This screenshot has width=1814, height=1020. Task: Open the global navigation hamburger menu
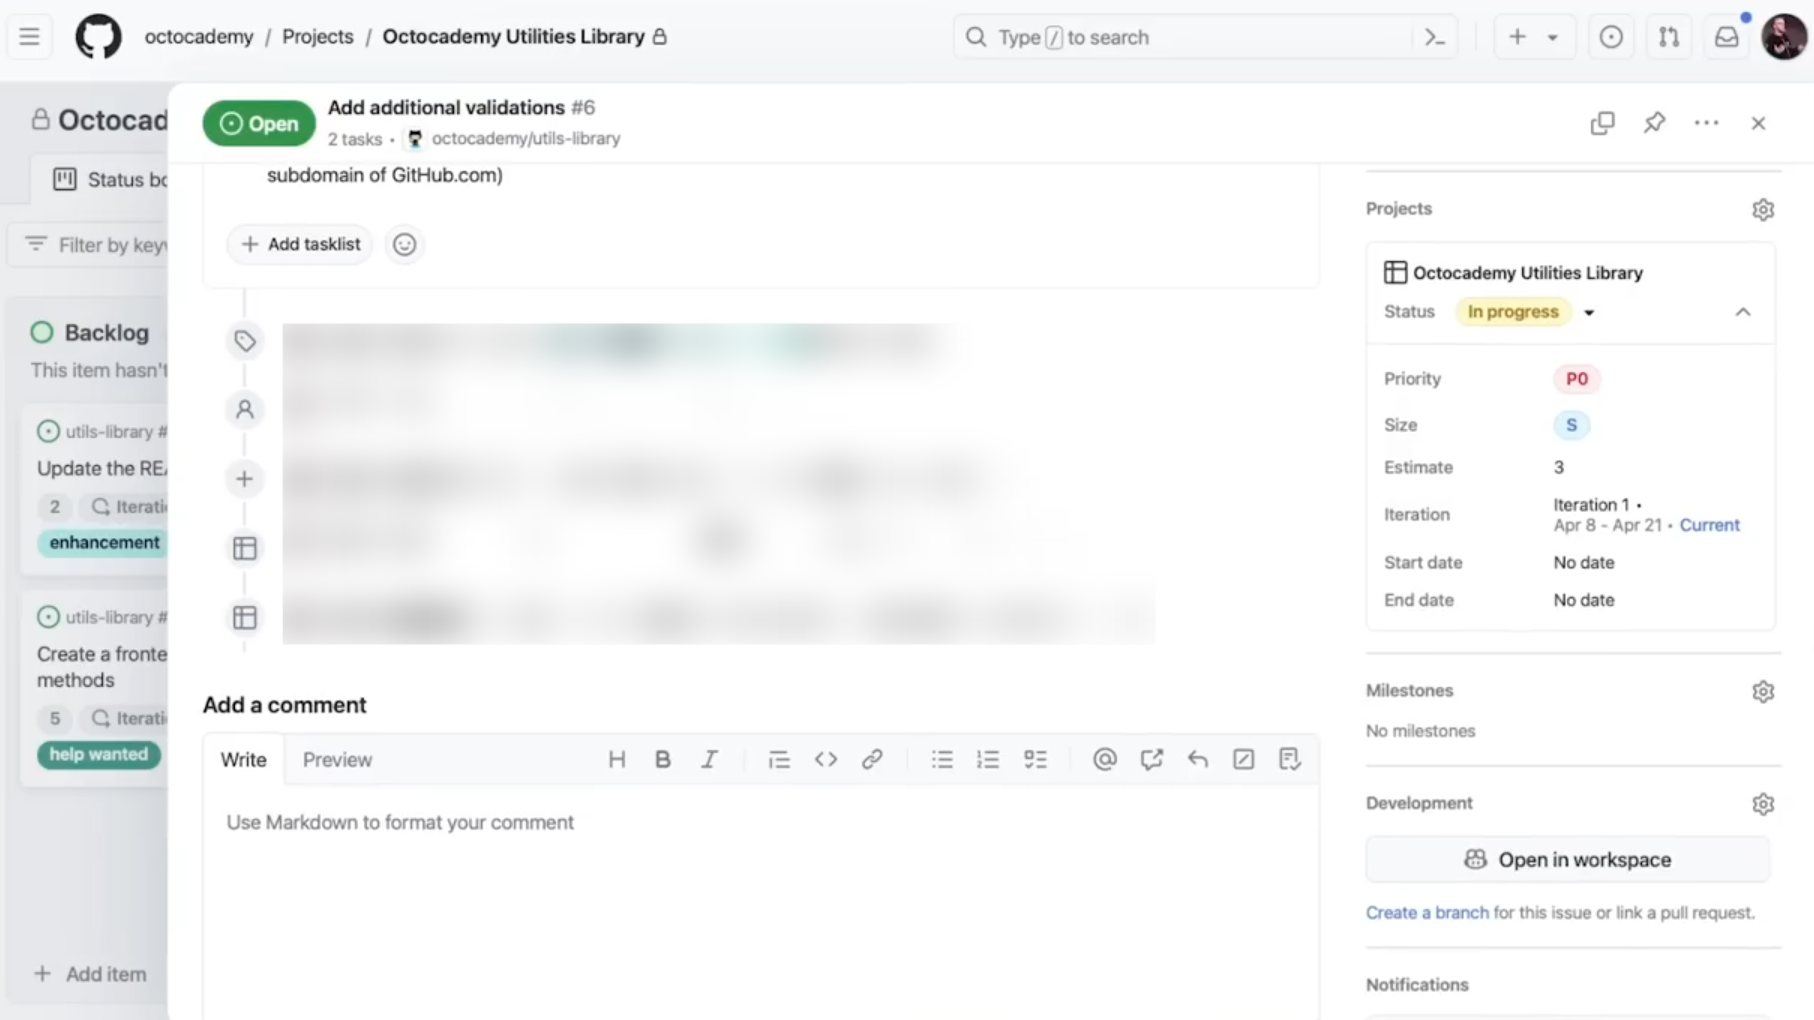point(29,37)
